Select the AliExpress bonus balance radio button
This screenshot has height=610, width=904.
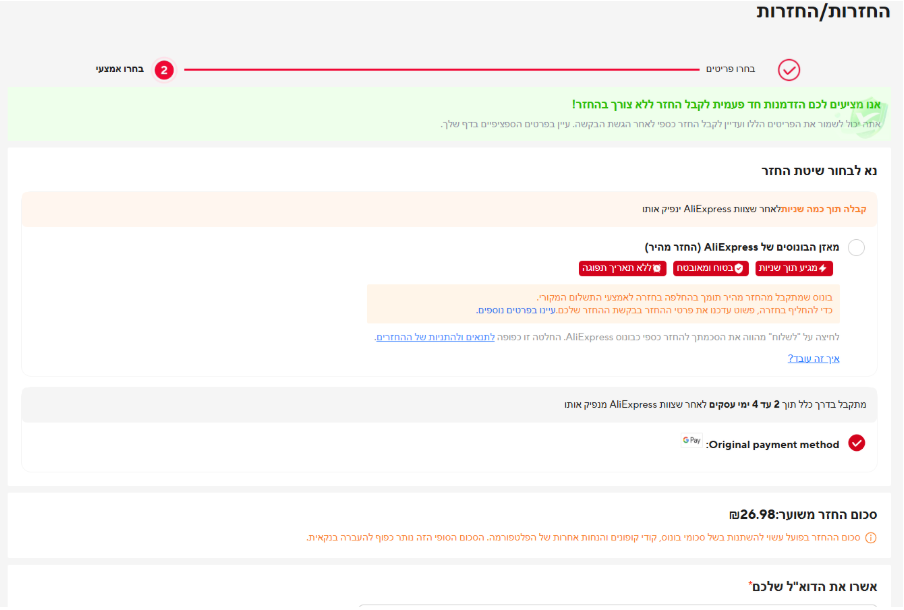click(x=856, y=247)
